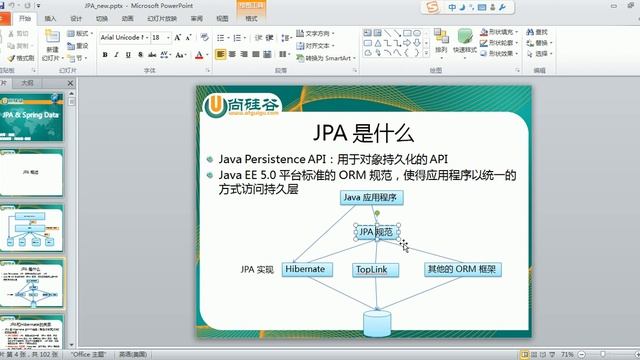Open the Text Direction (文字方向) dropdown
This screenshot has height=360, width=640.
click(315, 33)
